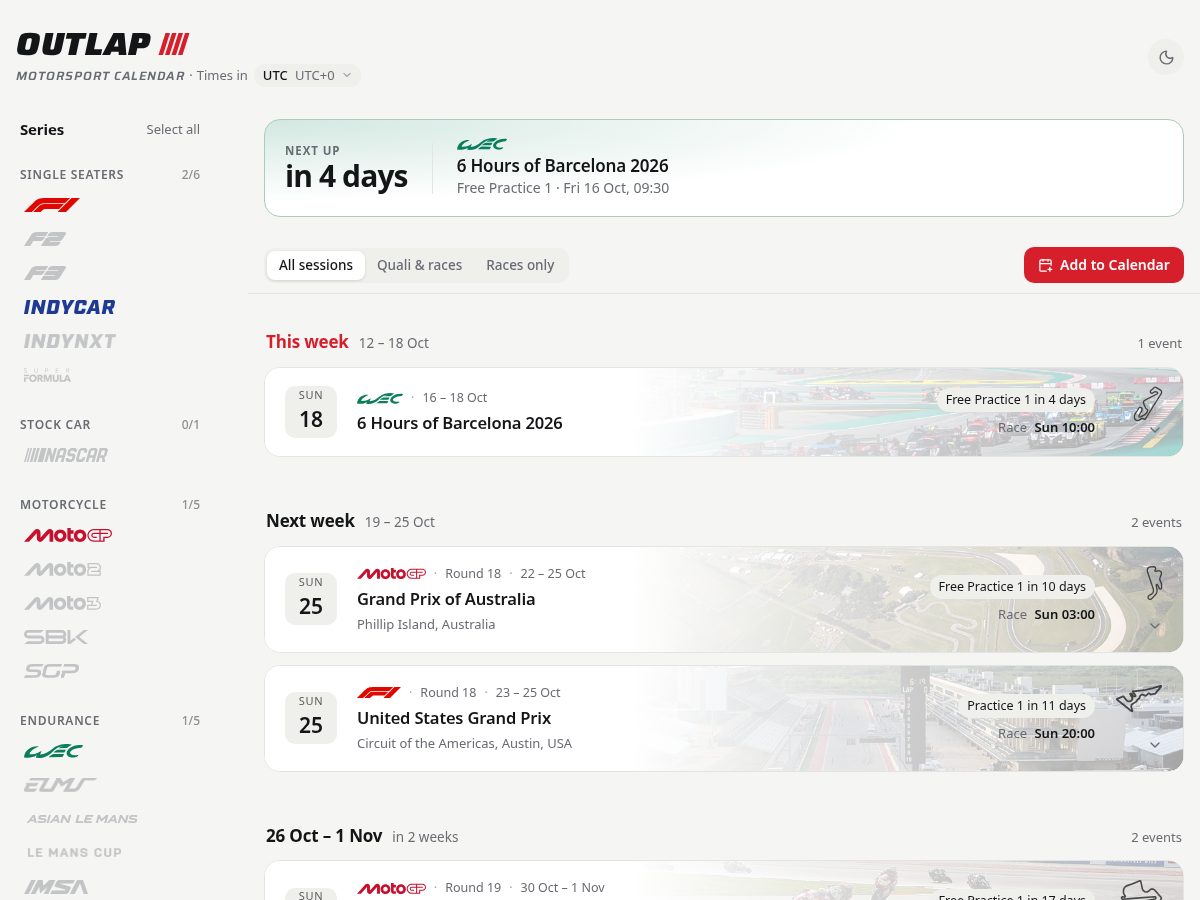Toggle the MotoGP series filter
Viewport: 1200px width, 900px height.
click(x=68, y=535)
